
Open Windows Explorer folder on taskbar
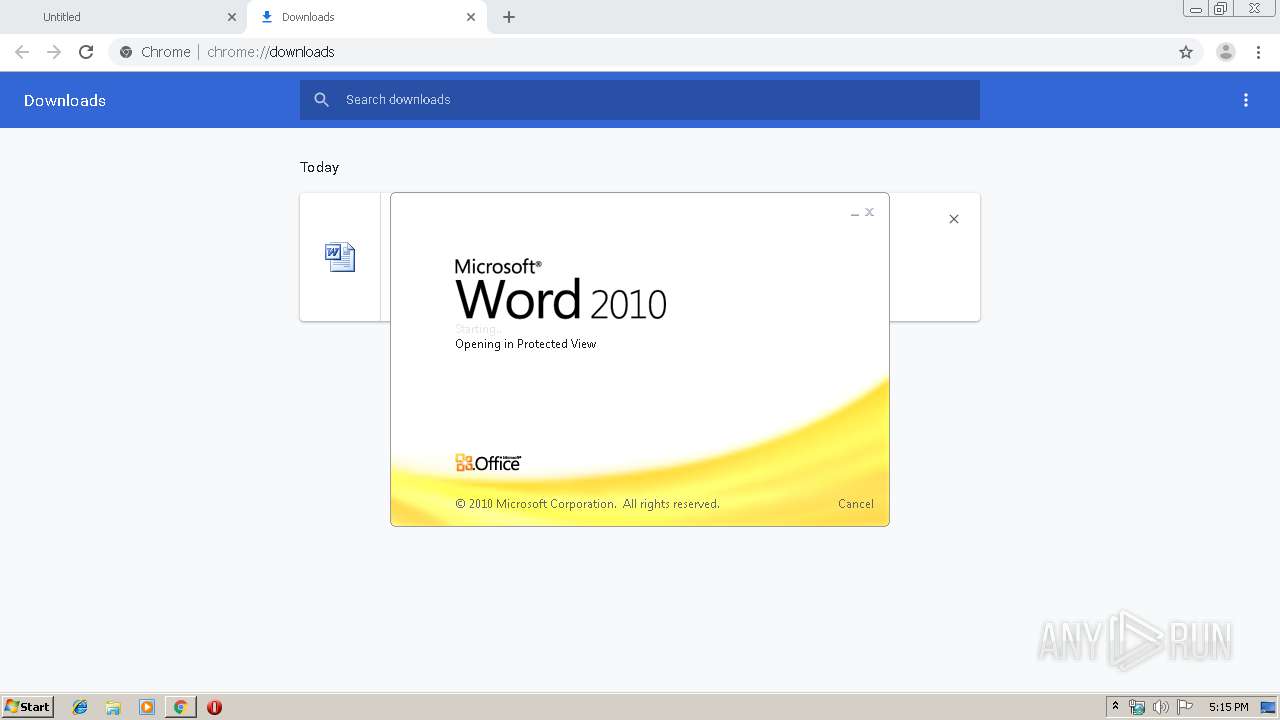[113, 707]
